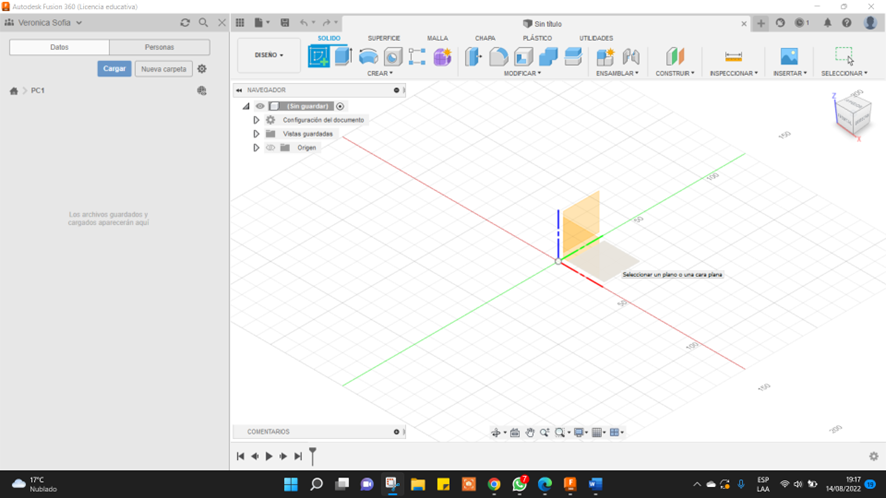Select the Revolve tool

368,57
